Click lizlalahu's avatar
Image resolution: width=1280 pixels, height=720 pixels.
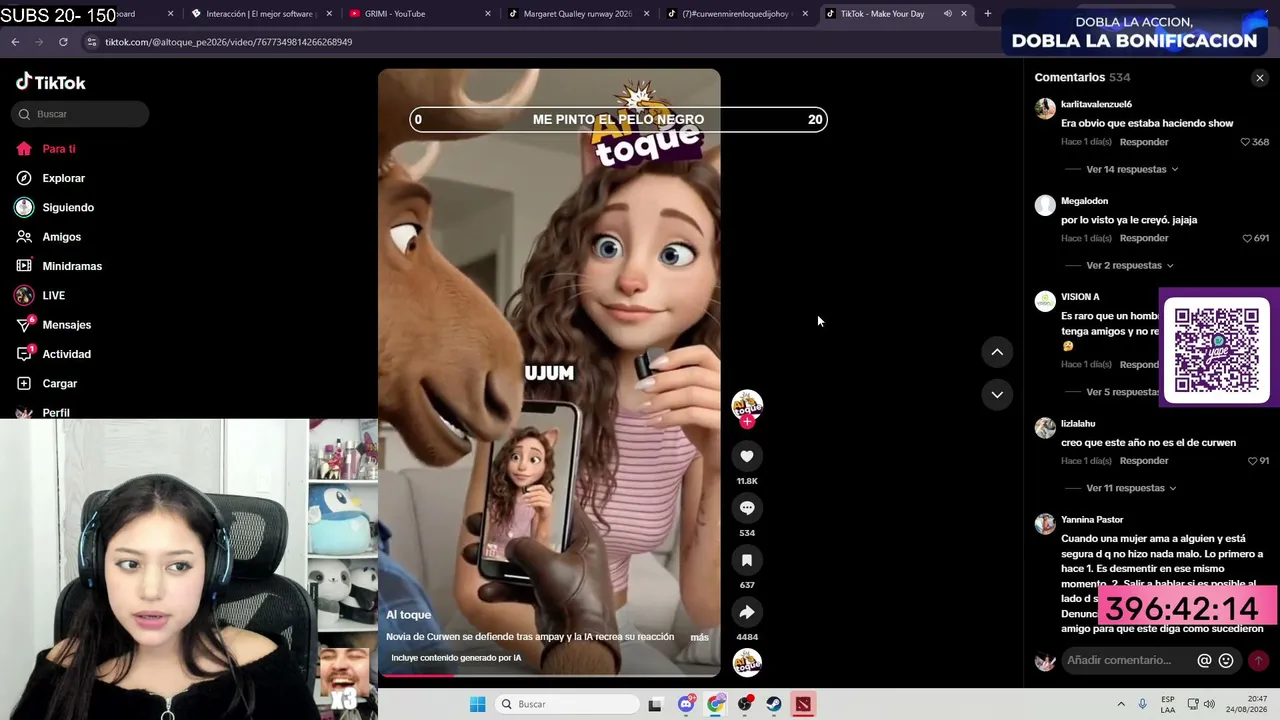[1045, 428]
